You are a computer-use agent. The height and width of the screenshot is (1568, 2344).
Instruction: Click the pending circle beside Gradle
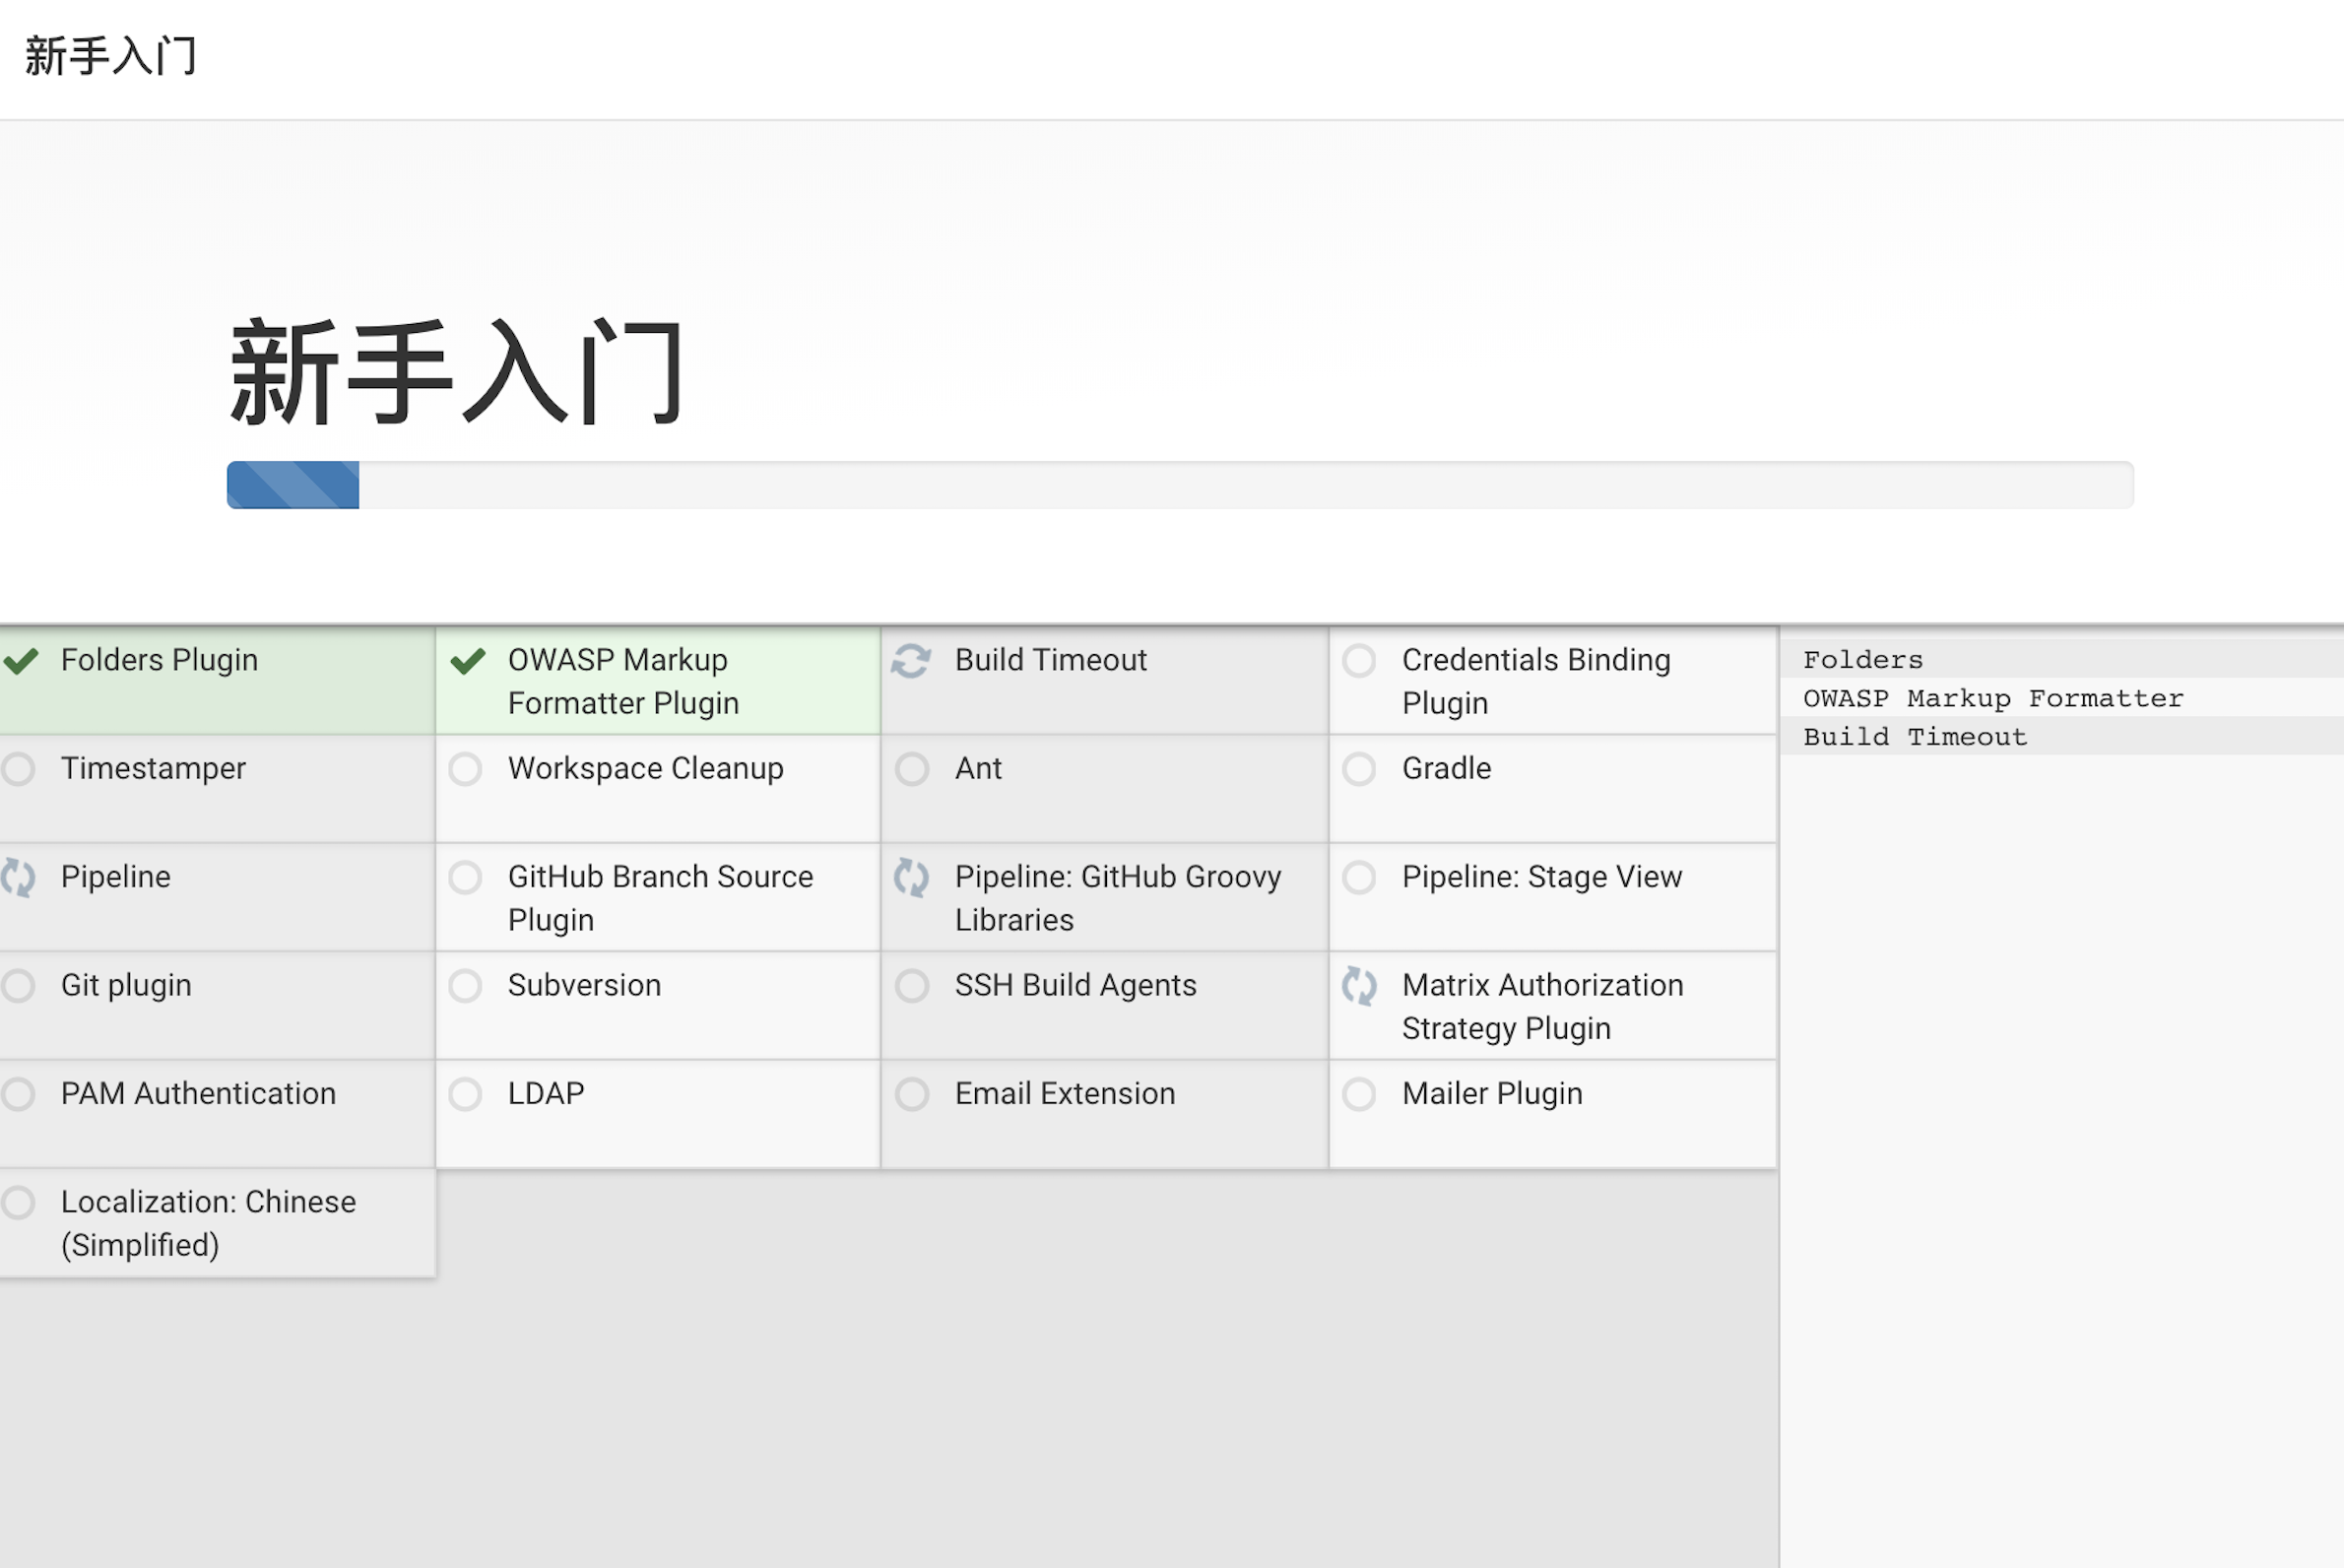tap(1359, 769)
